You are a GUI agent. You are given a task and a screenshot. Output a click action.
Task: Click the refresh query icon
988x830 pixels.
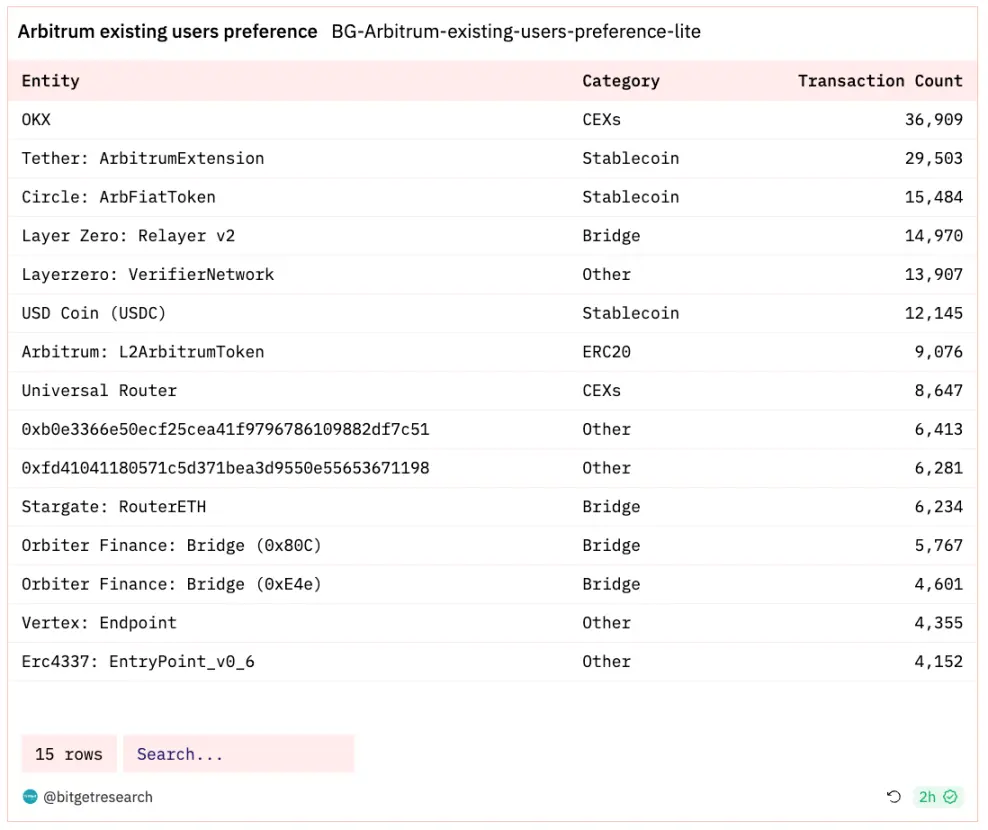coord(894,797)
